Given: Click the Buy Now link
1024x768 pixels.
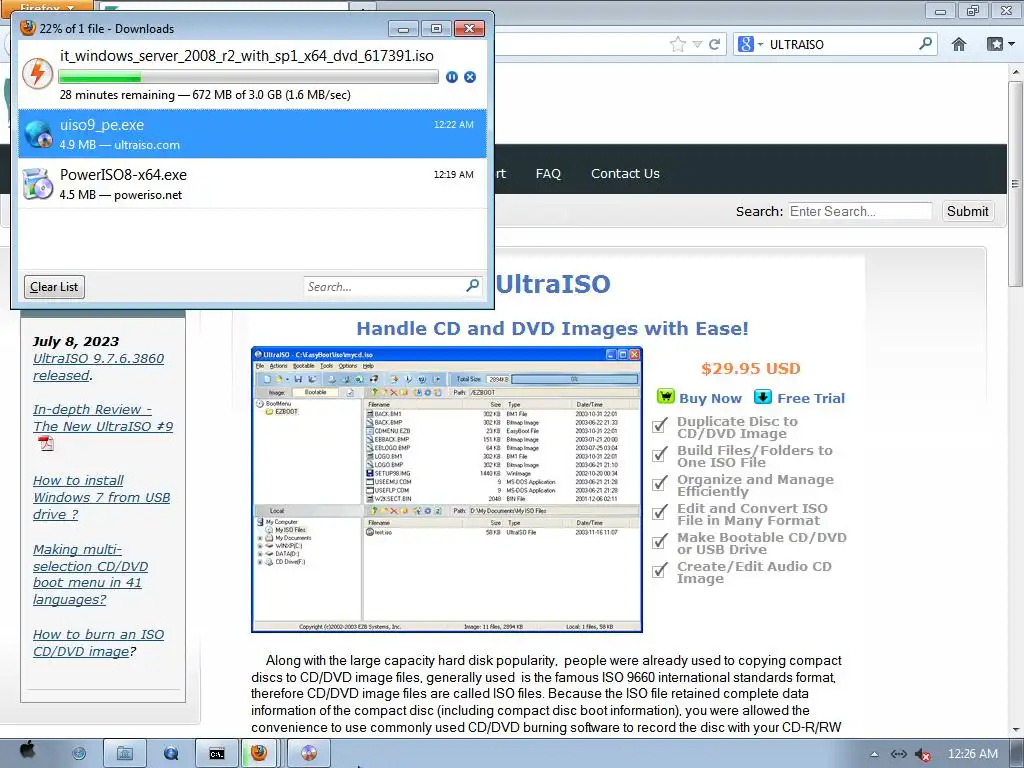Looking at the screenshot, I should tap(710, 398).
